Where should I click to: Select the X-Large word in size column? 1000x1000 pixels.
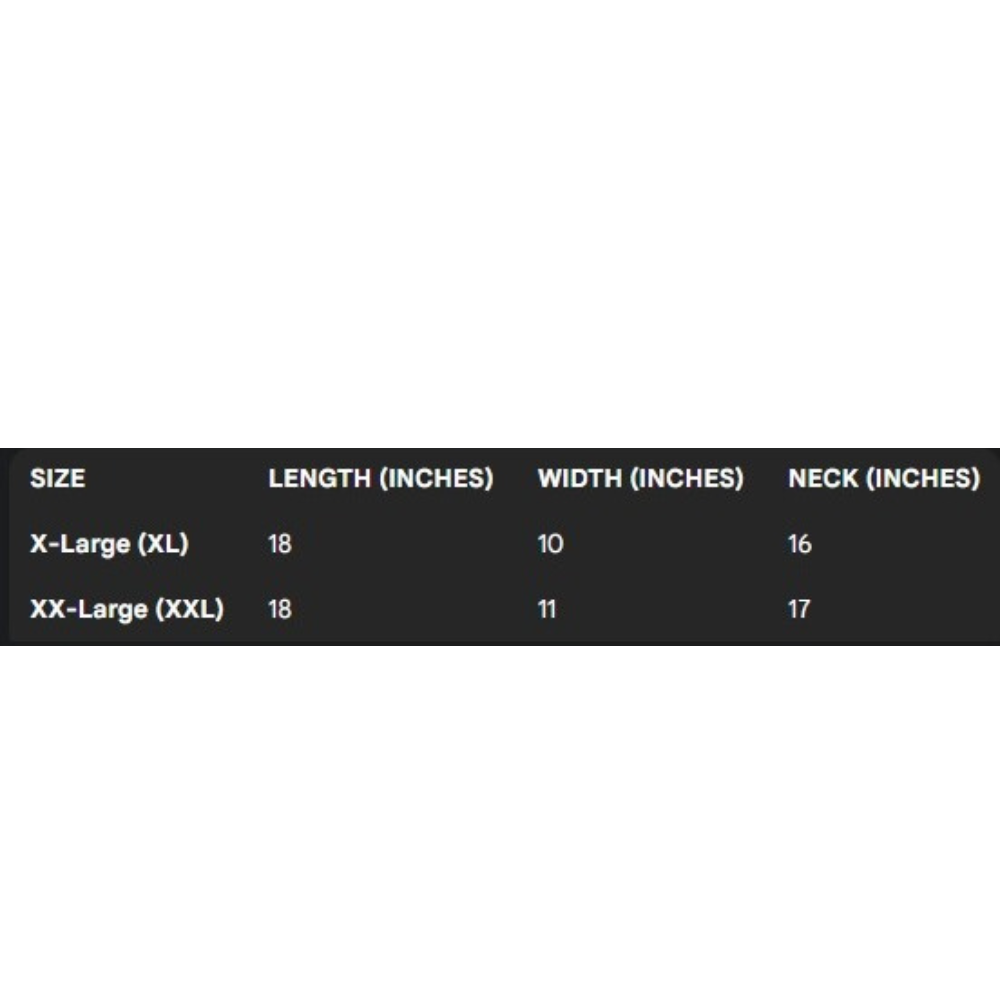tap(80, 544)
